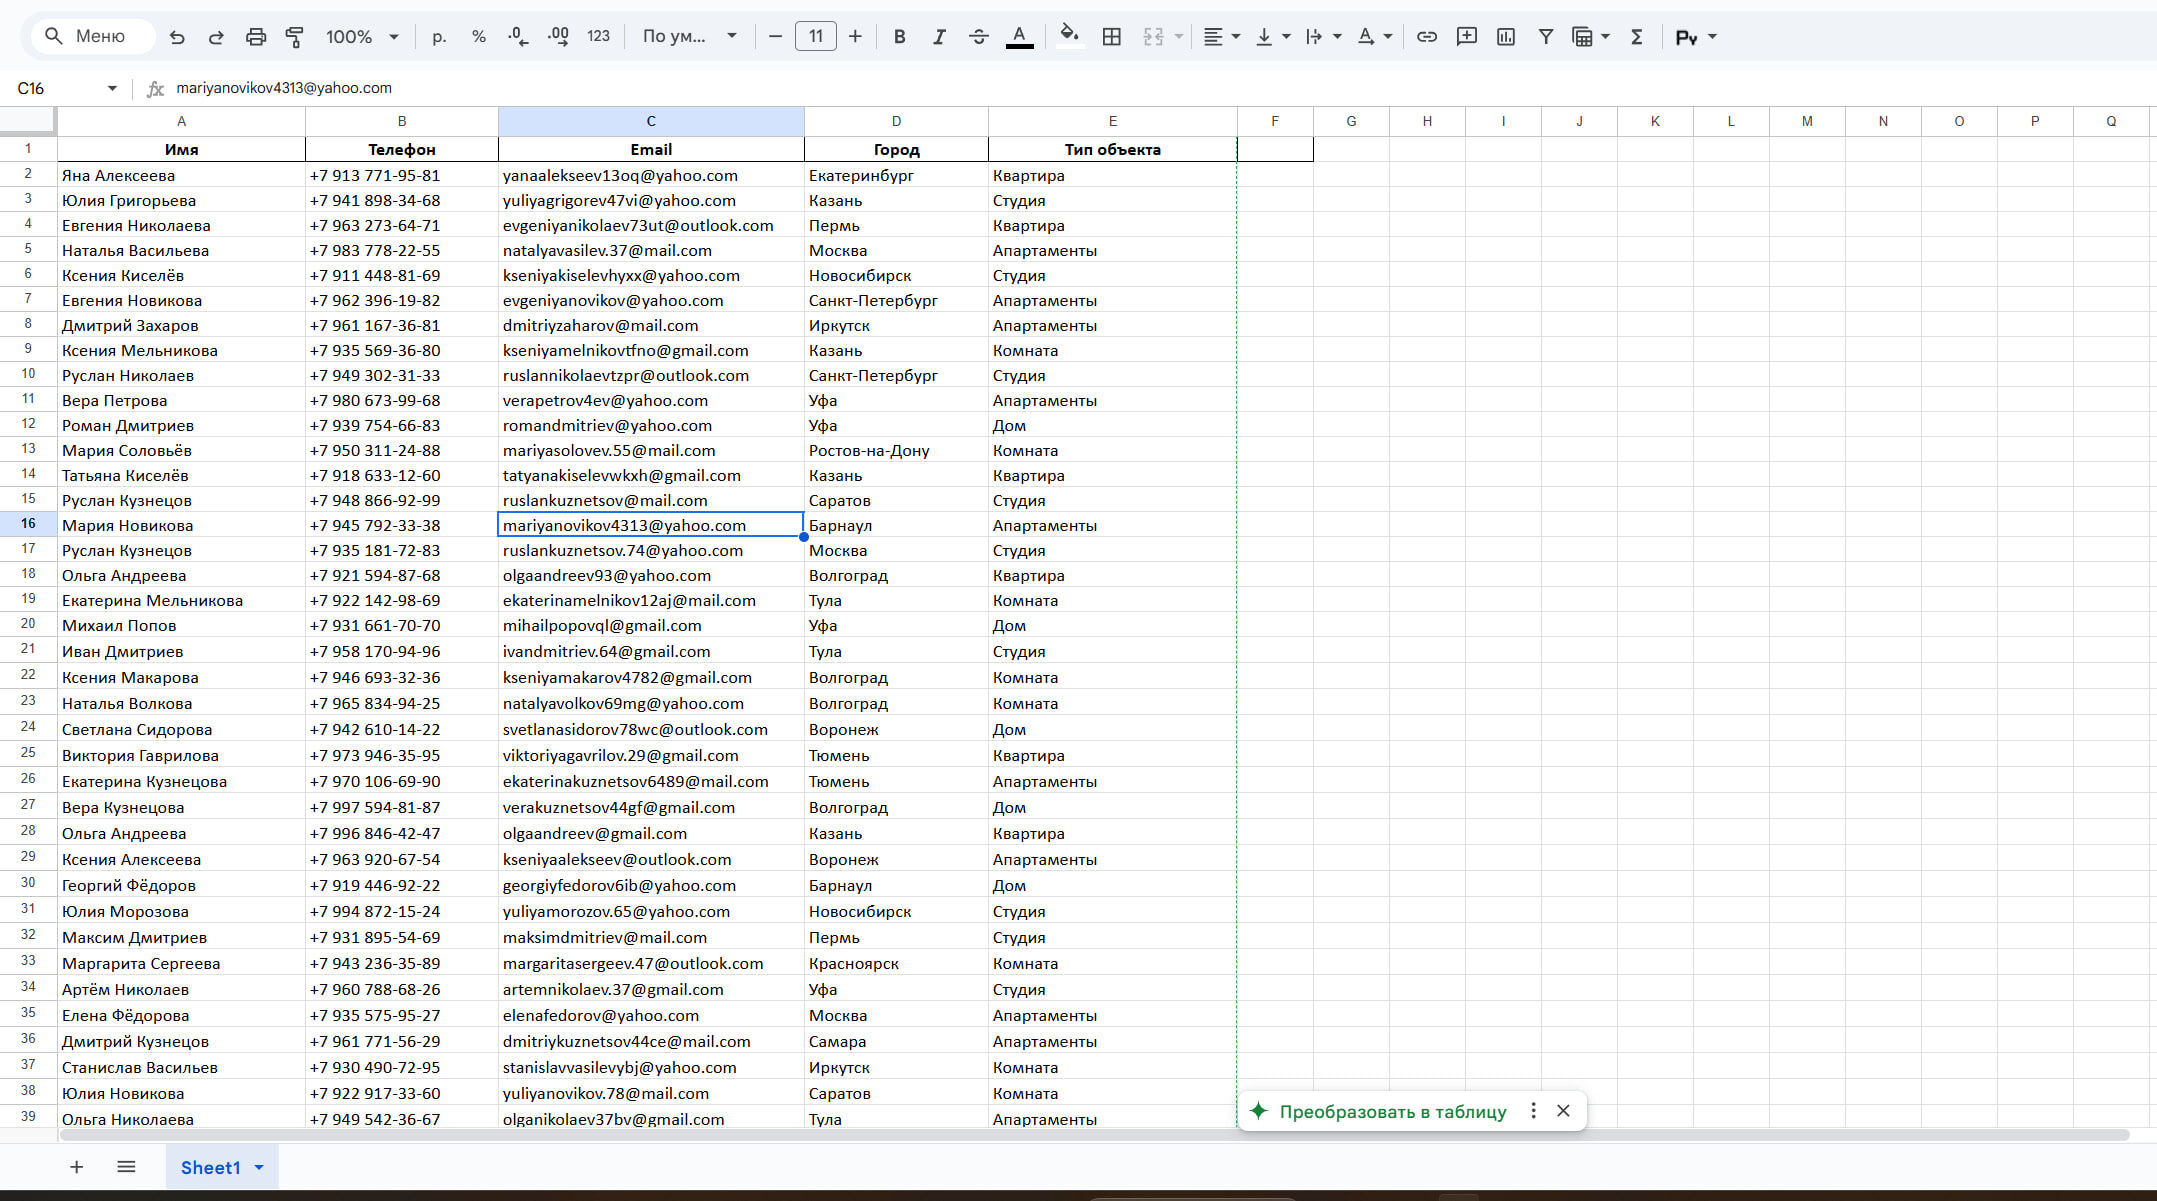Format as currency with р. button
2157x1201 pixels.
[x=439, y=37]
